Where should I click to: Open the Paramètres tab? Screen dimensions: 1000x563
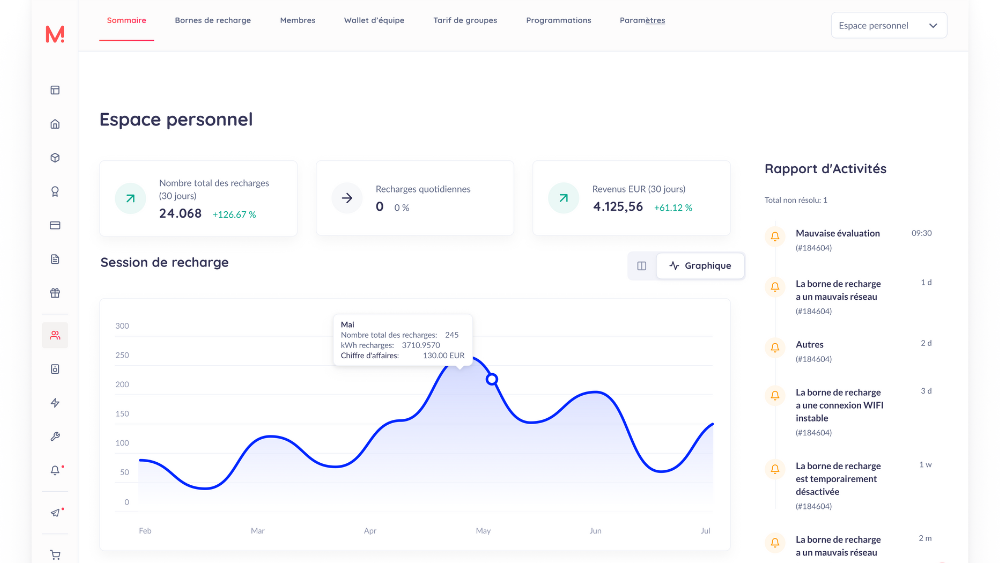(642, 20)
